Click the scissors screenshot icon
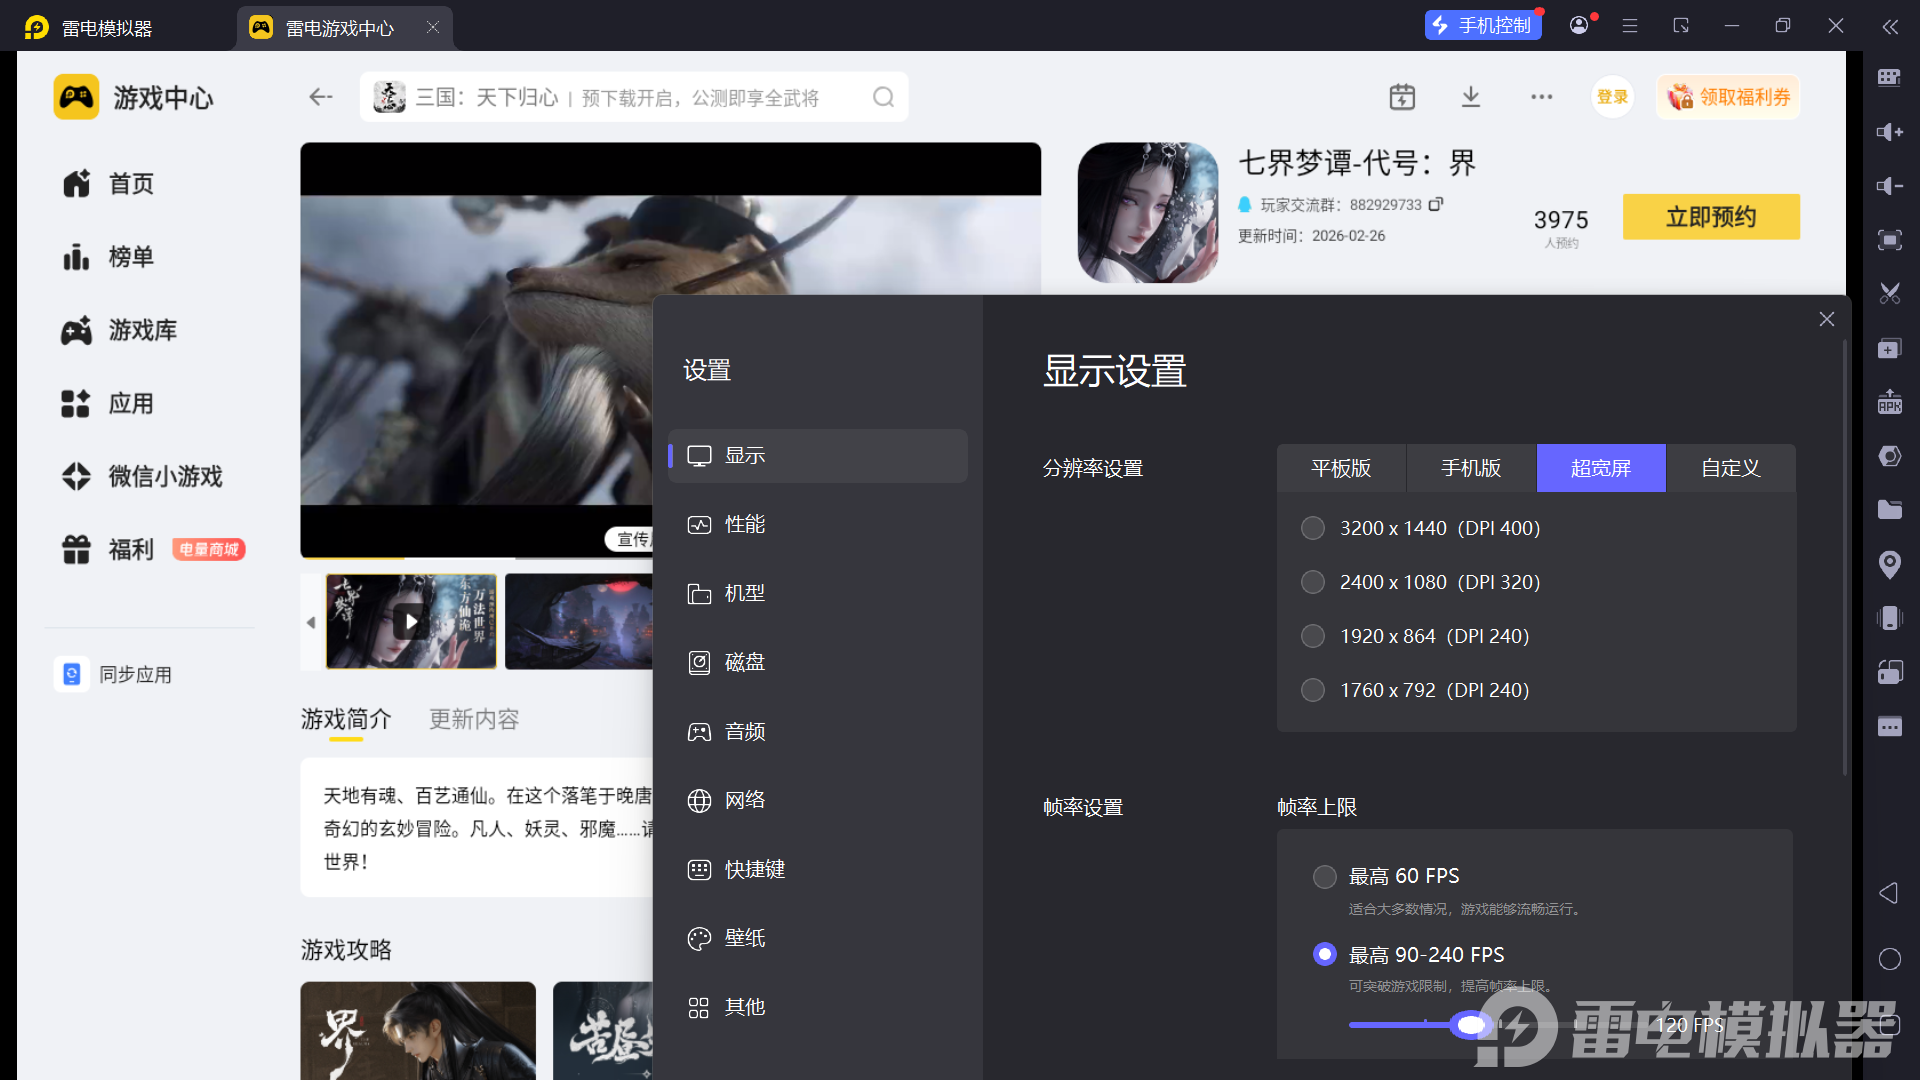The width and height of the screenshot is (1920, 1080). tap(1889, 294)
